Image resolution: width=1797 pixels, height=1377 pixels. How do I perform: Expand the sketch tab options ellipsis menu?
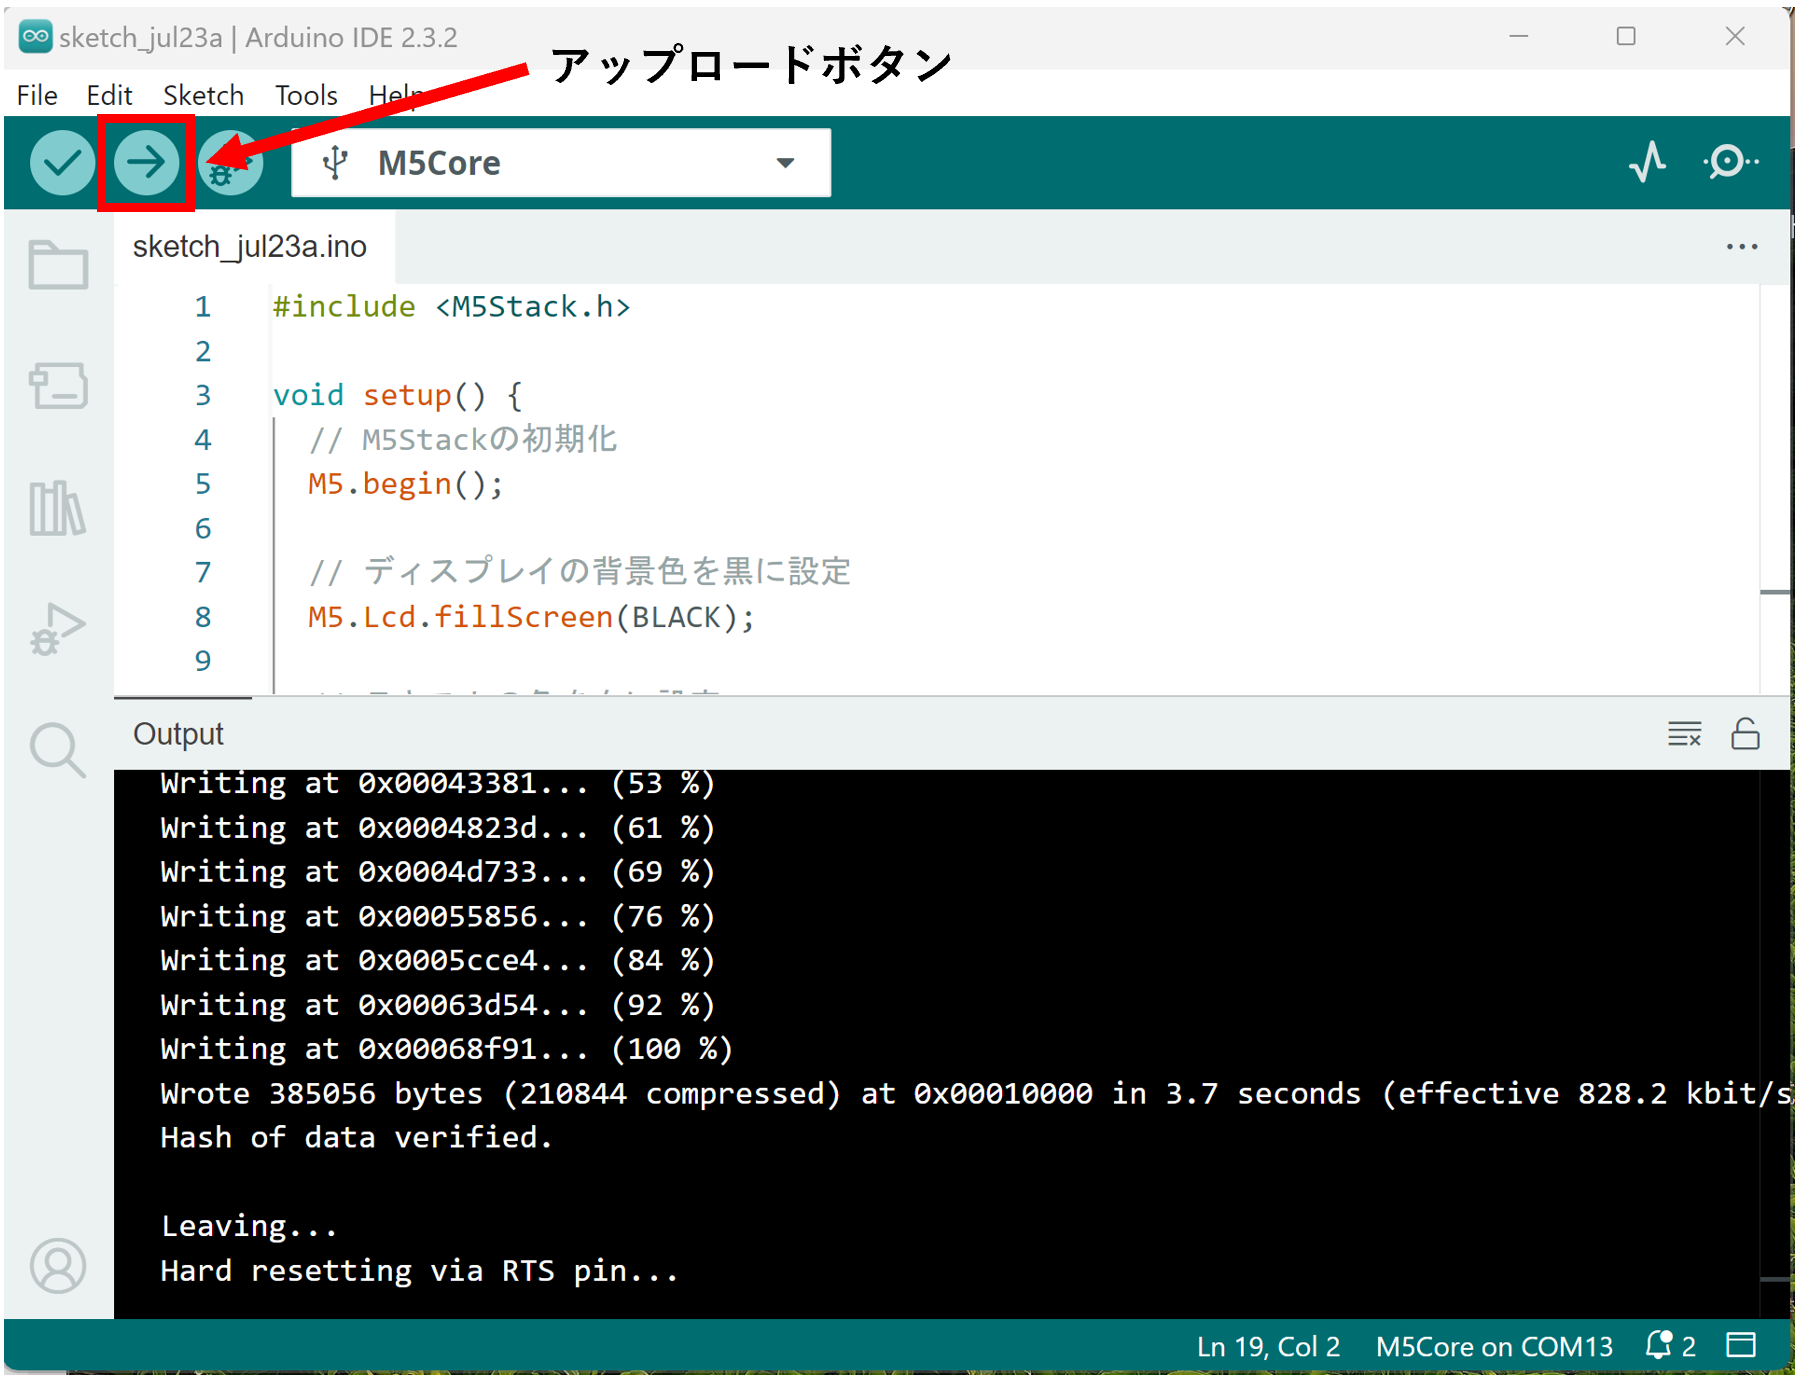1742,246
